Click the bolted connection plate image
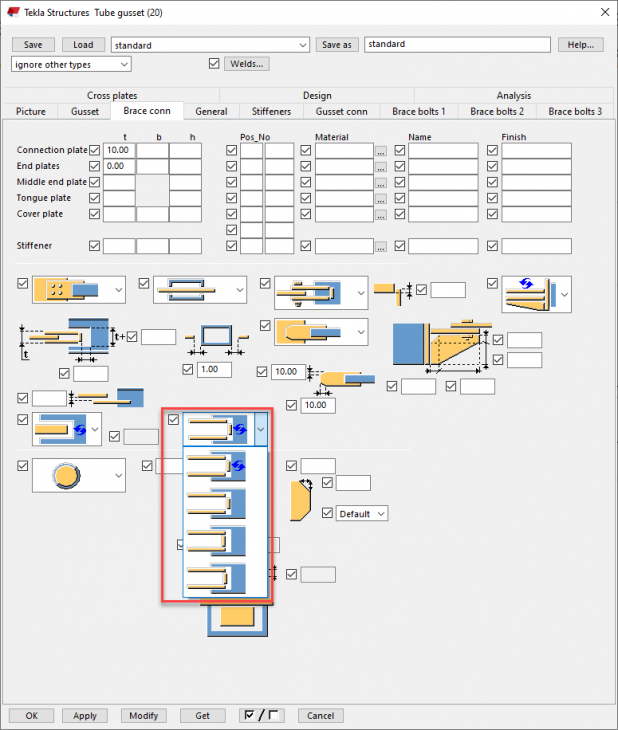The image size is (618, 730). tap(66, 290)
